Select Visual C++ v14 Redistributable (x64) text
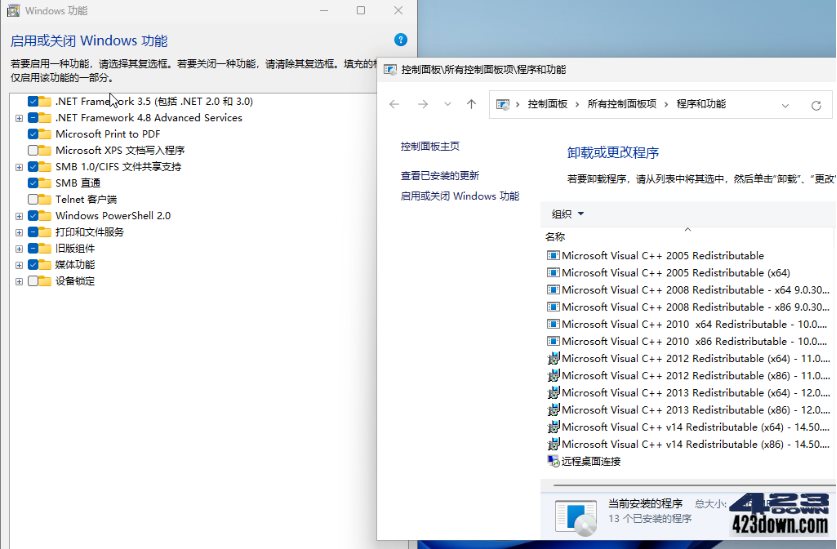The width and height of the screenshot is (837, 549). coord(696,427)
